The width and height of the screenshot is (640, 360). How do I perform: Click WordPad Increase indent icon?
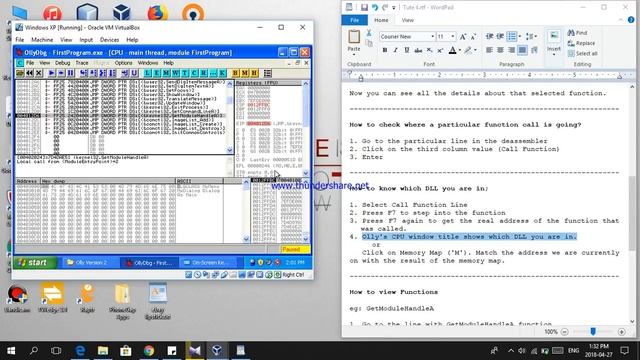[500, 36]
